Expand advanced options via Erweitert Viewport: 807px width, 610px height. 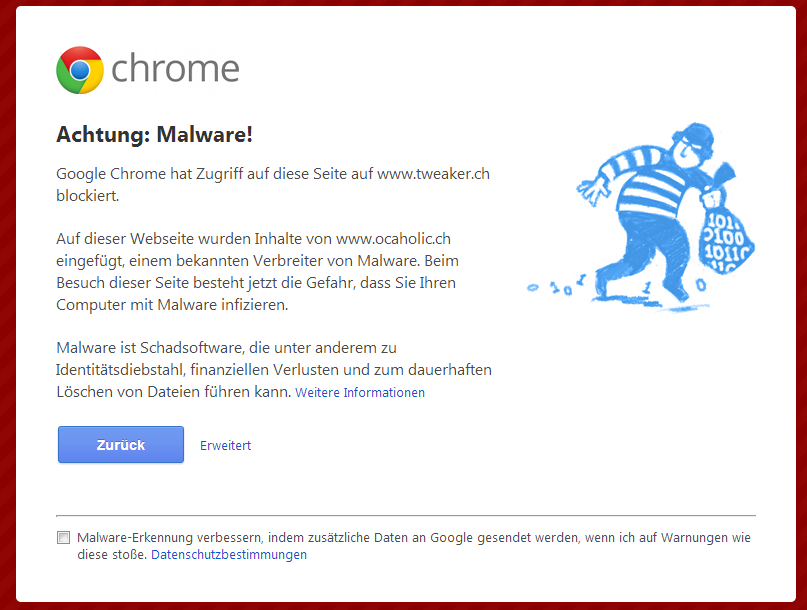pyautogui.click(x=225, y=446)
